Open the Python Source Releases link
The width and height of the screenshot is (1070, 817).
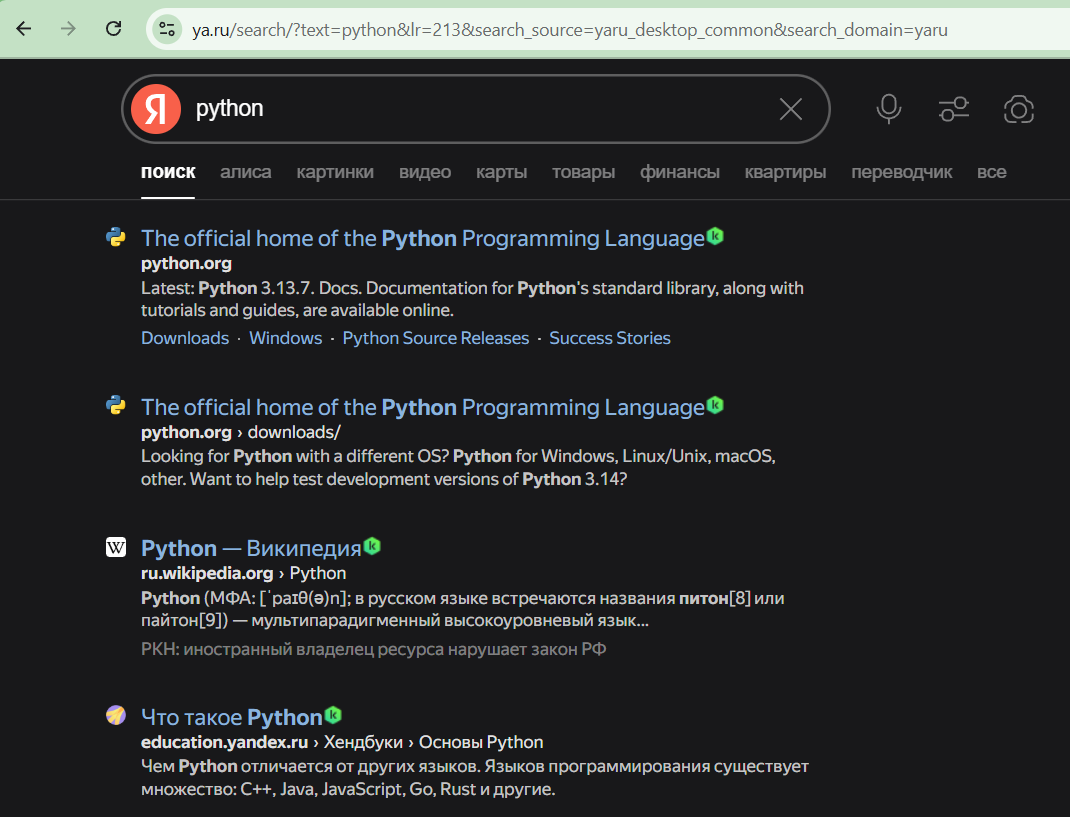436,338
